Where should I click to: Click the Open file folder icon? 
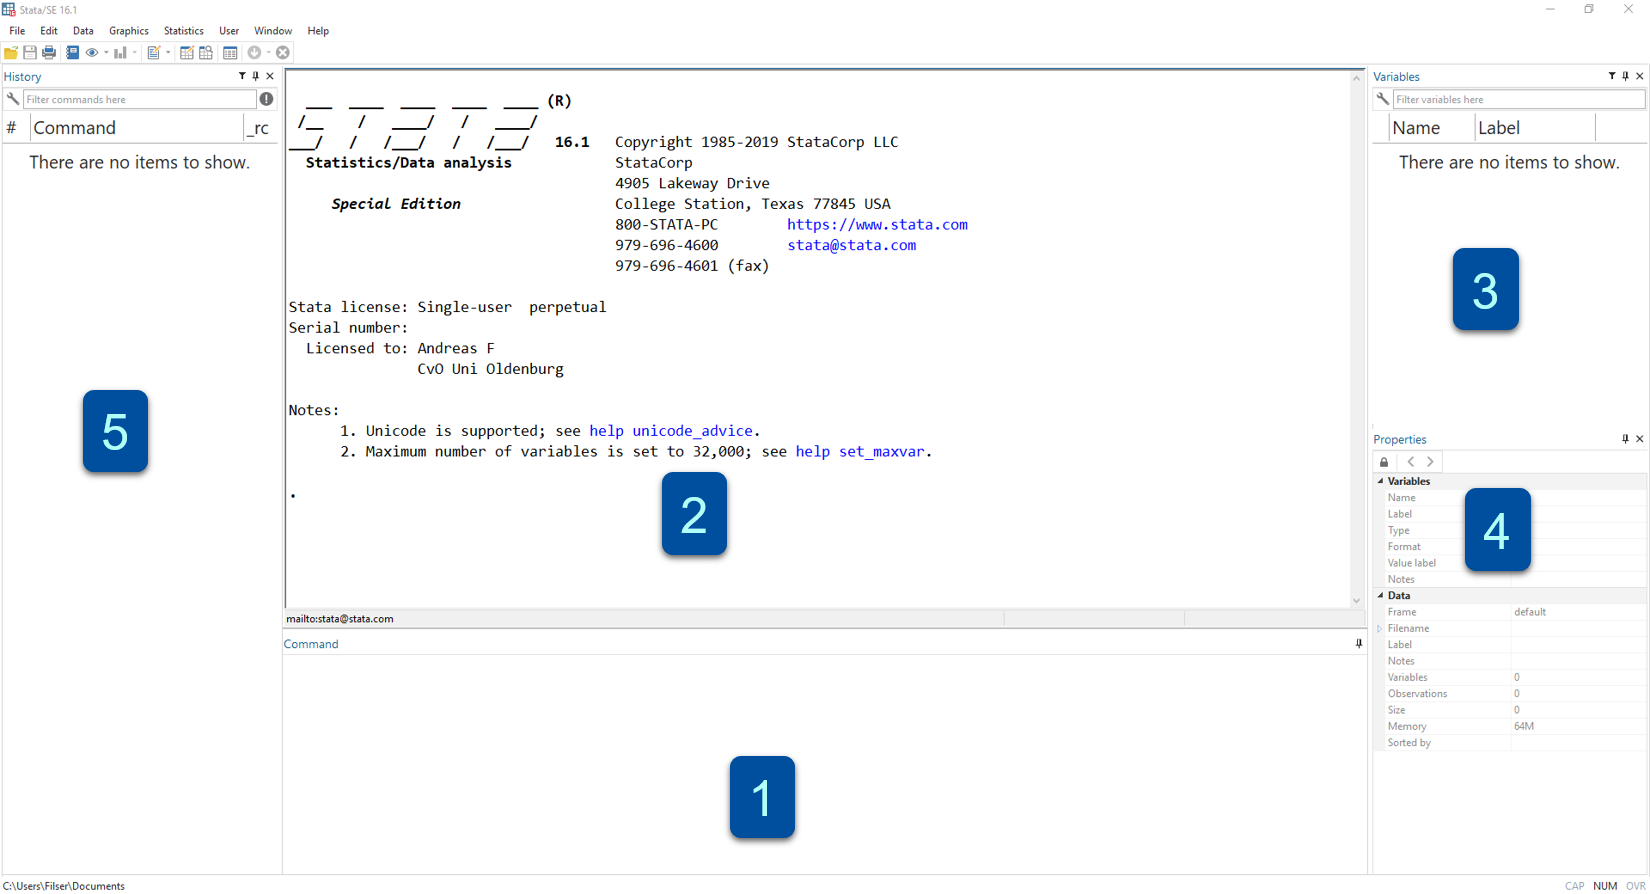pos(11,52)
